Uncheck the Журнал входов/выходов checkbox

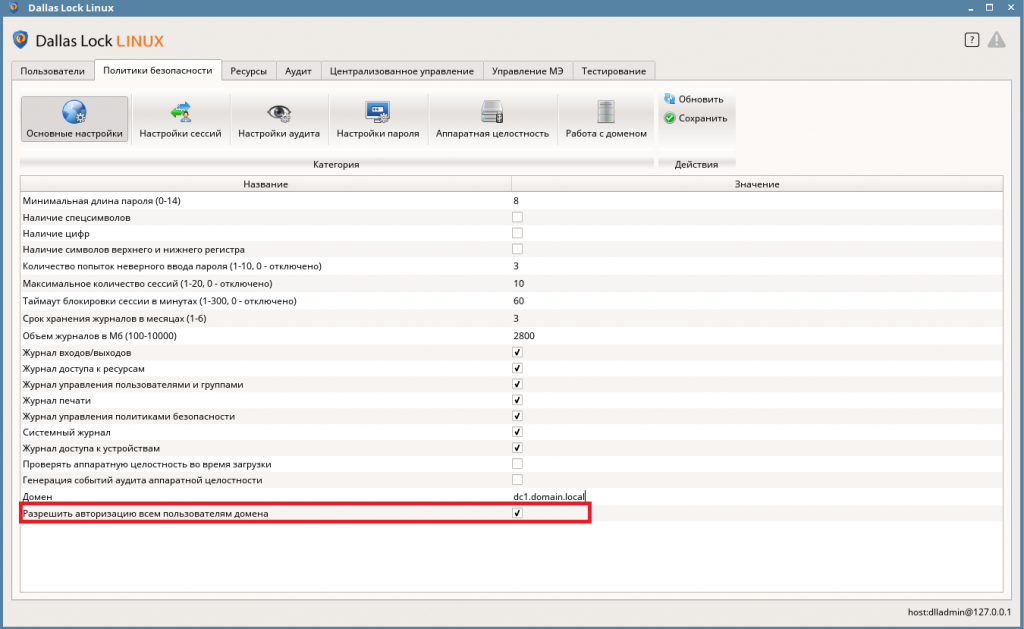517,352
